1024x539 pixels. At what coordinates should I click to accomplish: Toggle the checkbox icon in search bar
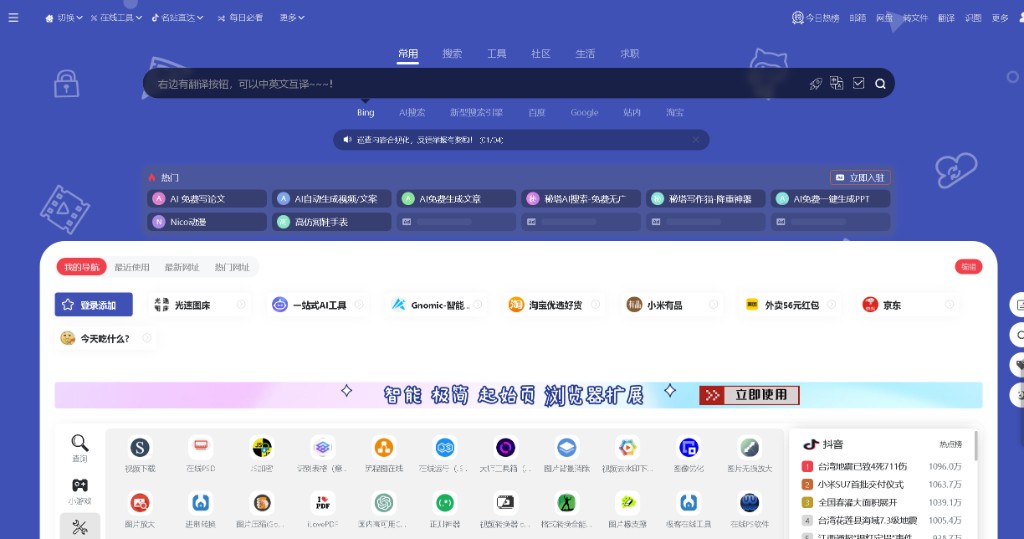pos(859,83)
